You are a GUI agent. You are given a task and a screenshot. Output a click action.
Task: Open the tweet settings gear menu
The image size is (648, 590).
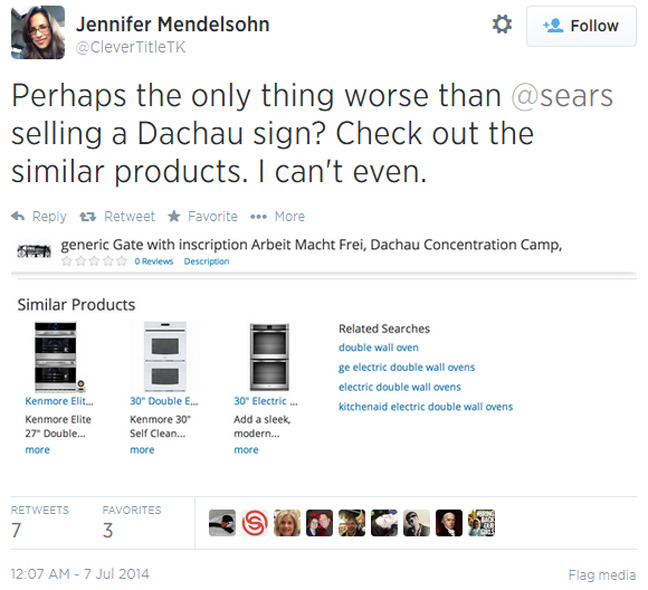502,25
